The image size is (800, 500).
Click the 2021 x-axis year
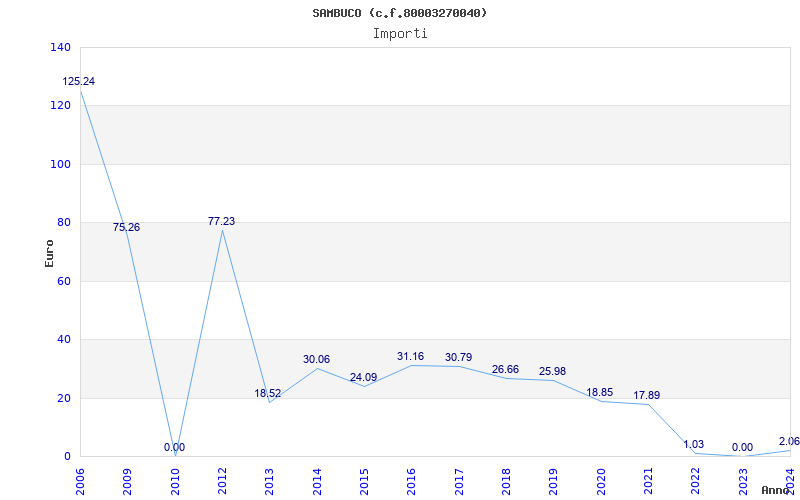[x=648, y=482]
